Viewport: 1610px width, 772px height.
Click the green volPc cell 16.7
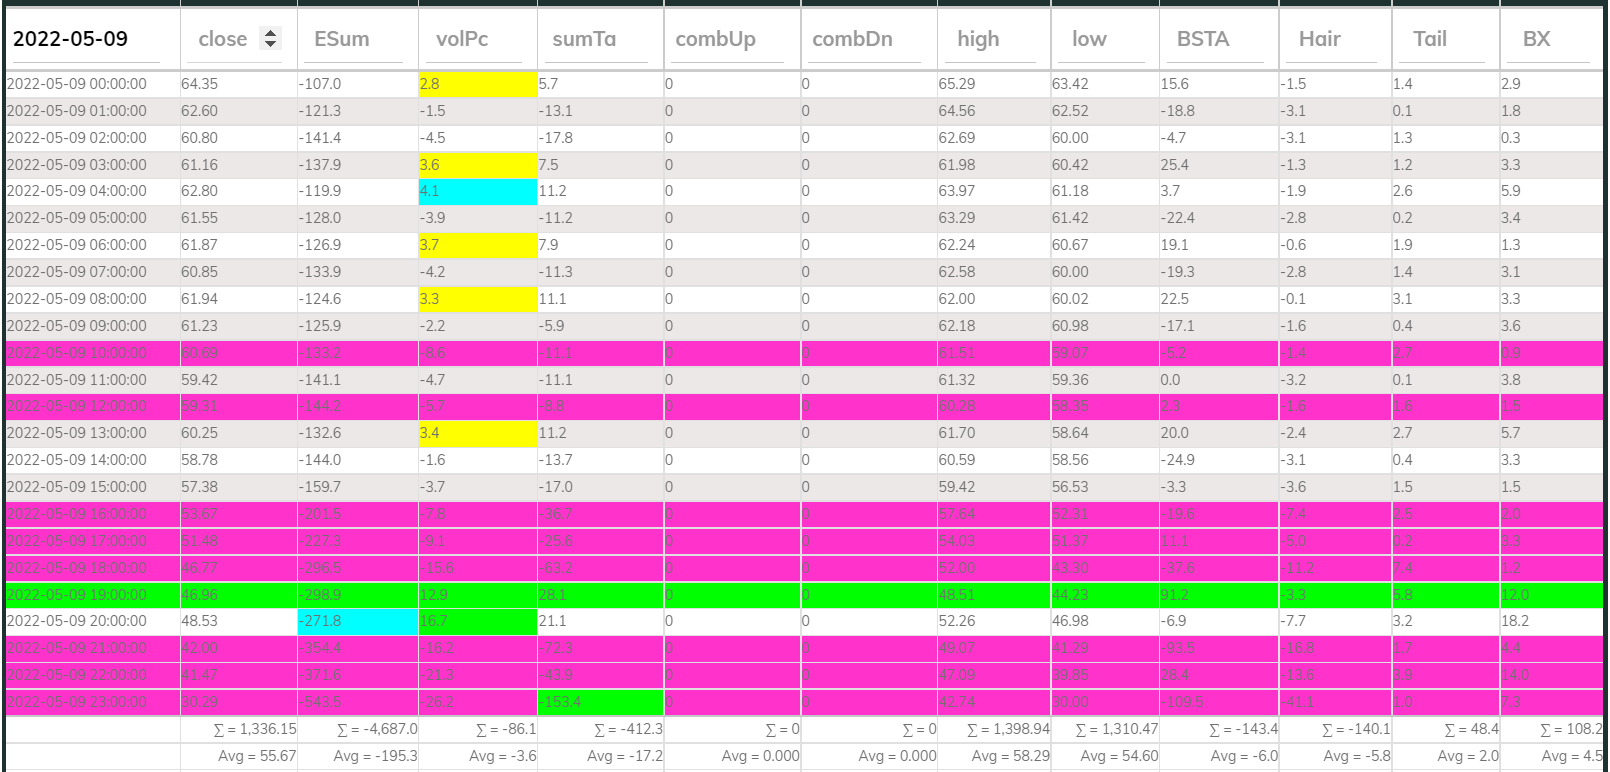click(x=478, y=621)
